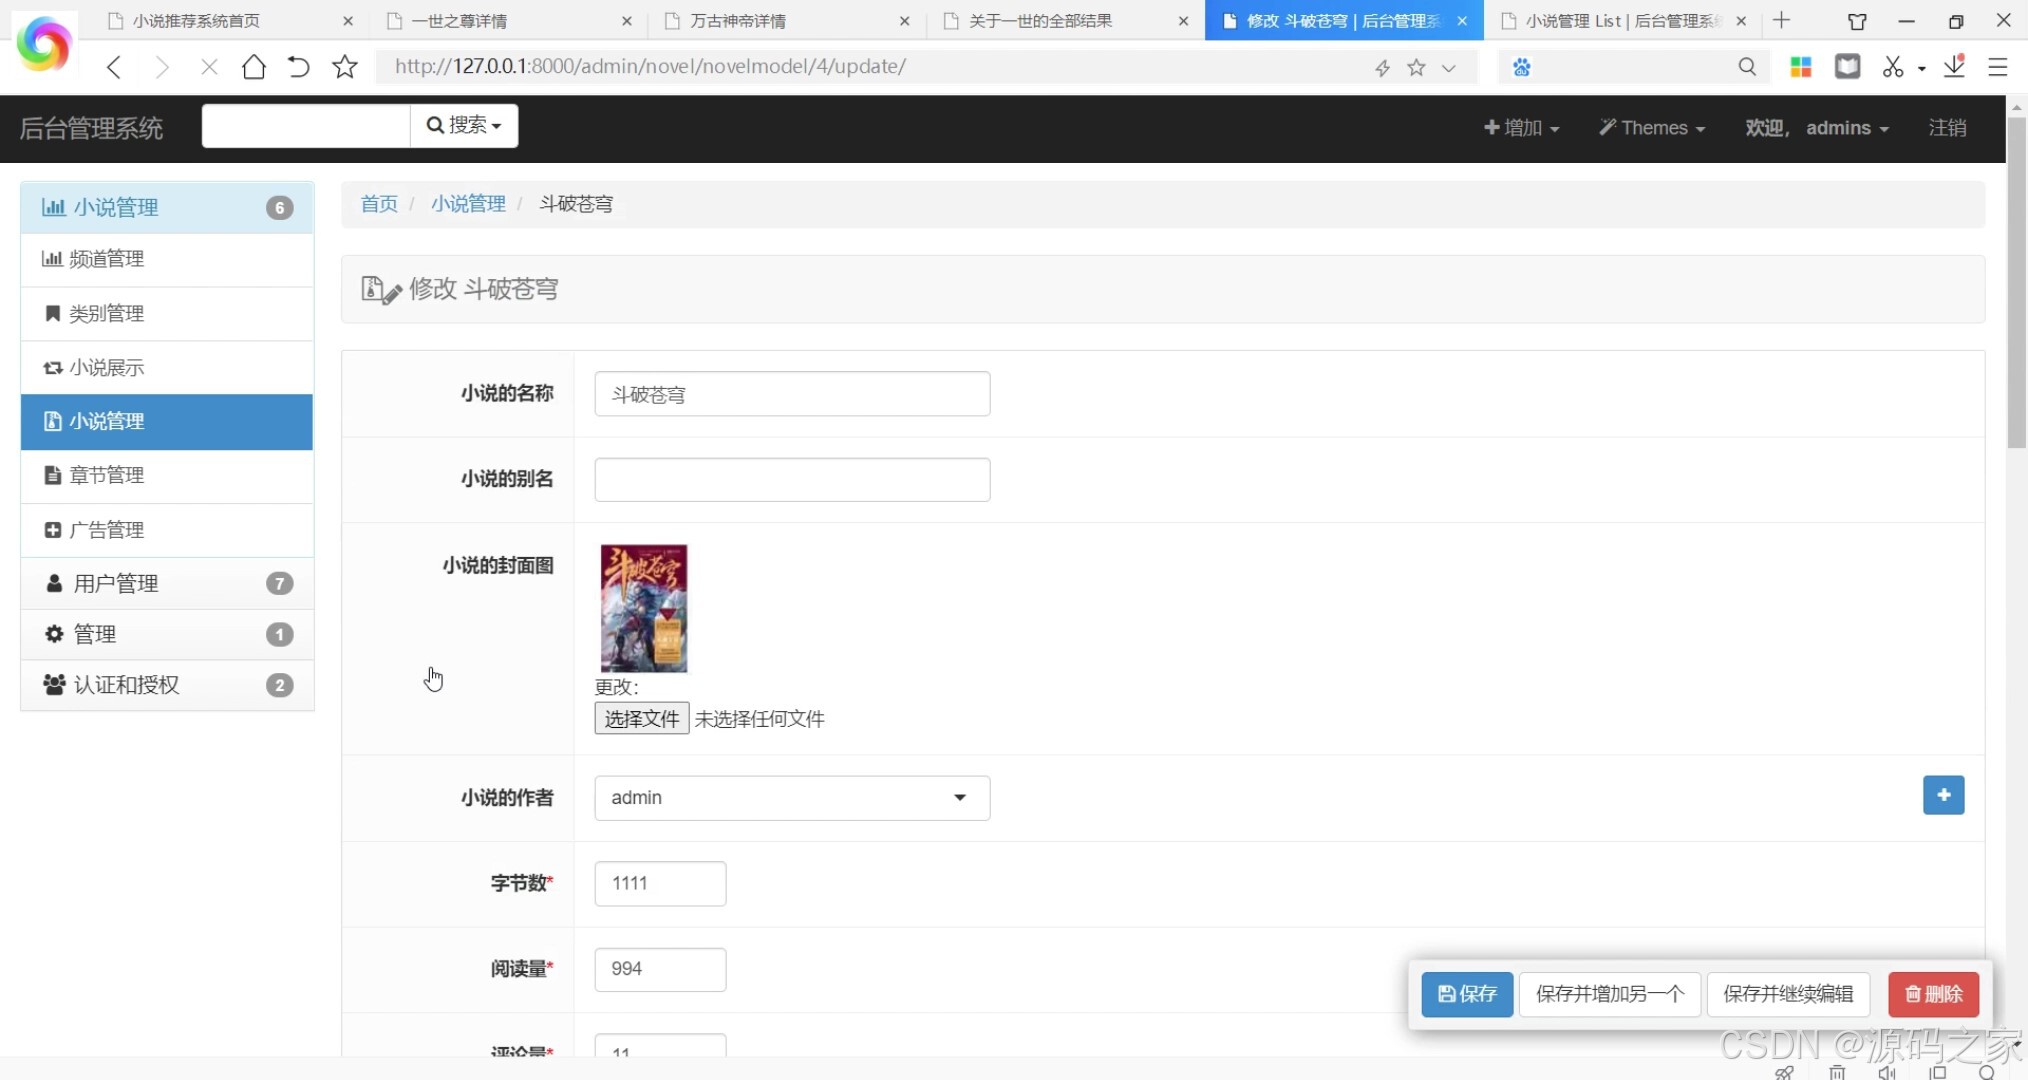The width and height of the screenshot is (2028, 1080).
Task: Click the red 删除 button
Action: click(1933, 994)
